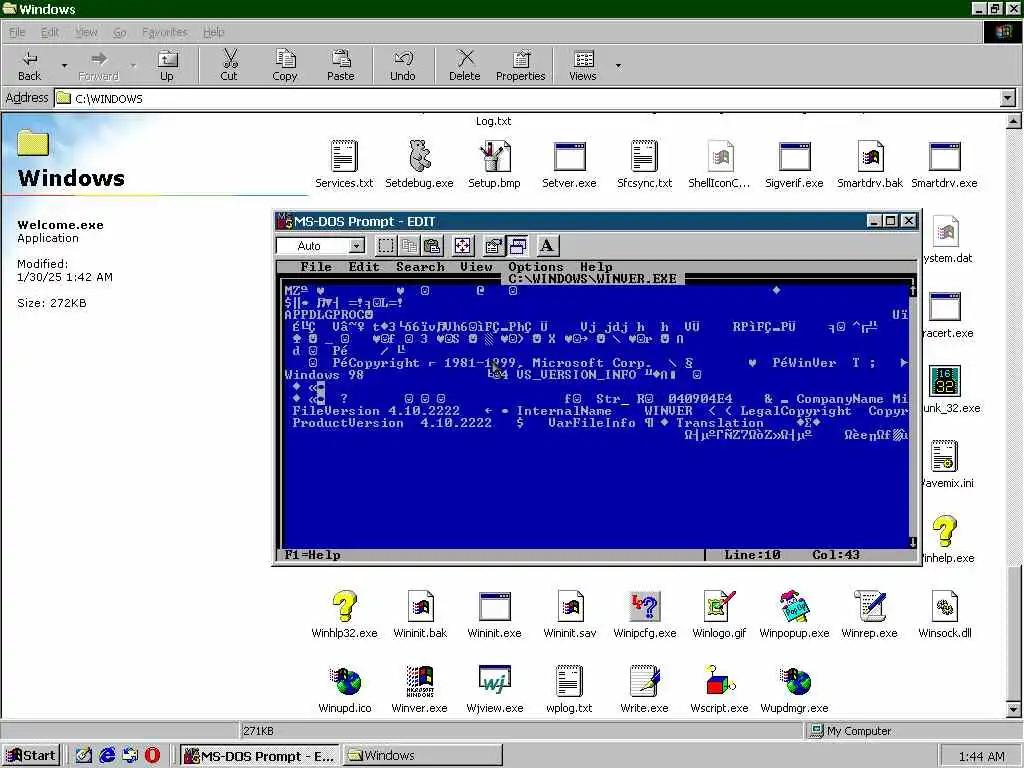Open the View menu in the DOS editor

click(476, 267)
